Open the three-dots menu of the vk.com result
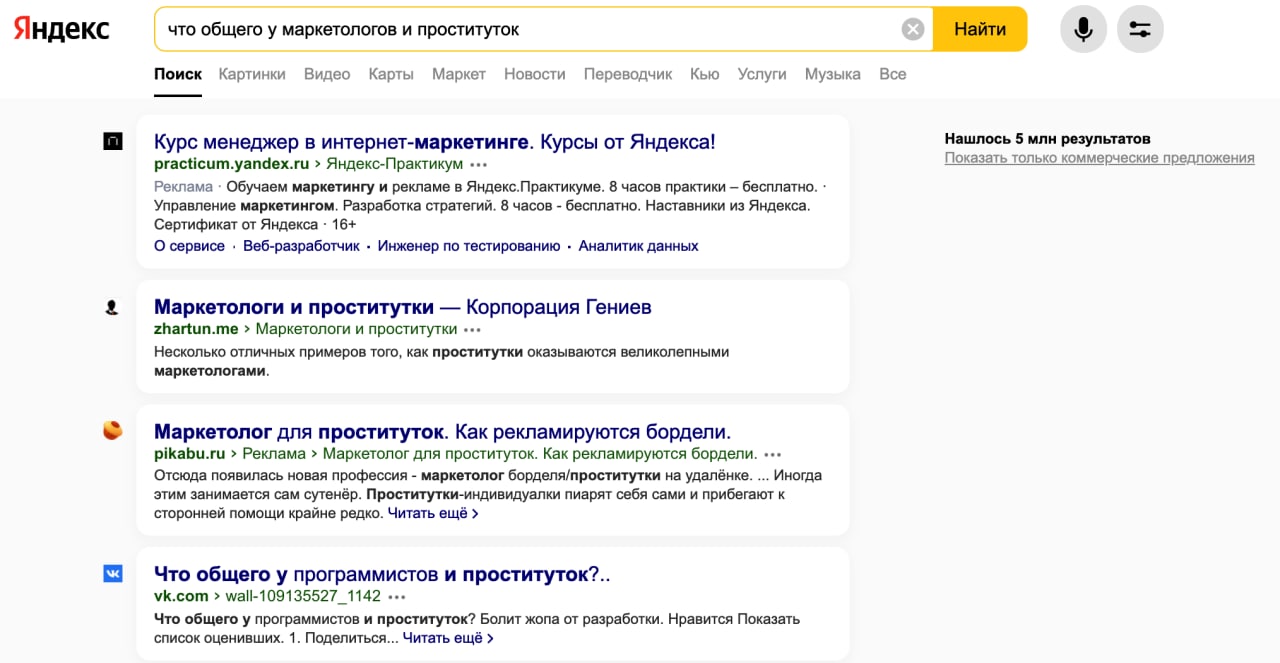The width and height of the screenshot is (1280, 663). [396, 597]
